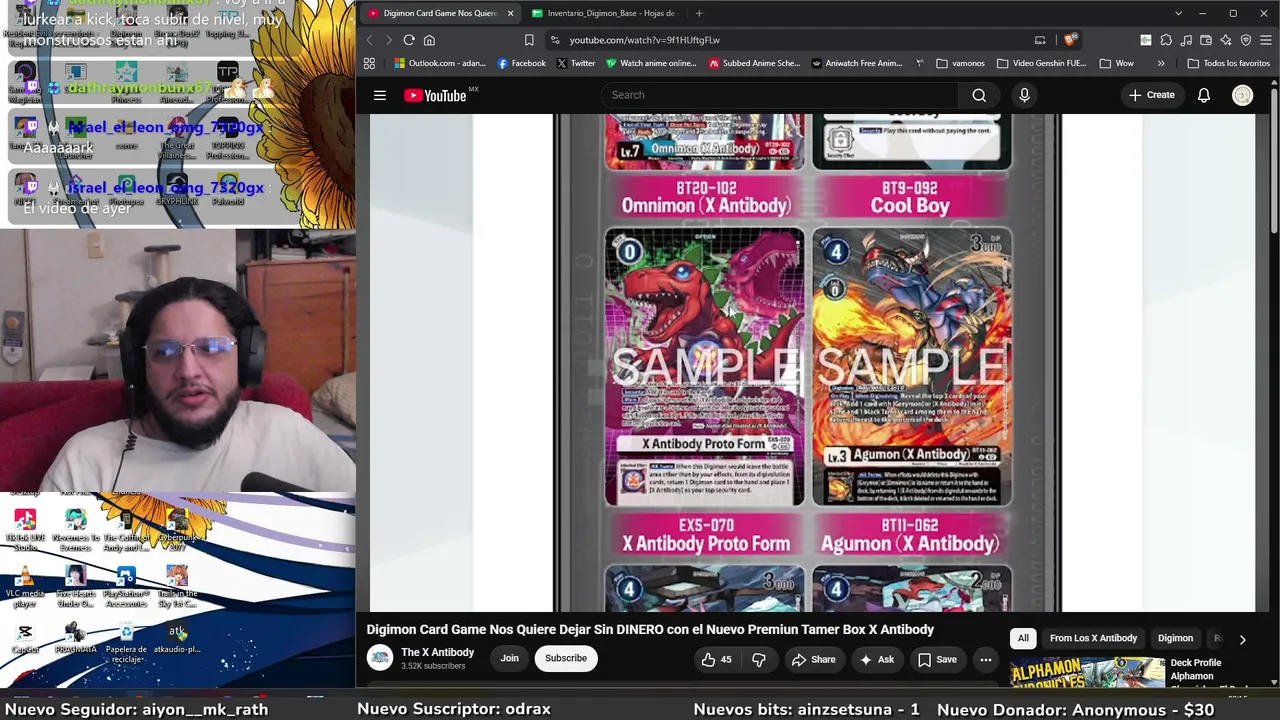1280x720 pixels.
Task: Focus the YouTube search field
Action: click(x=780, y=95)
